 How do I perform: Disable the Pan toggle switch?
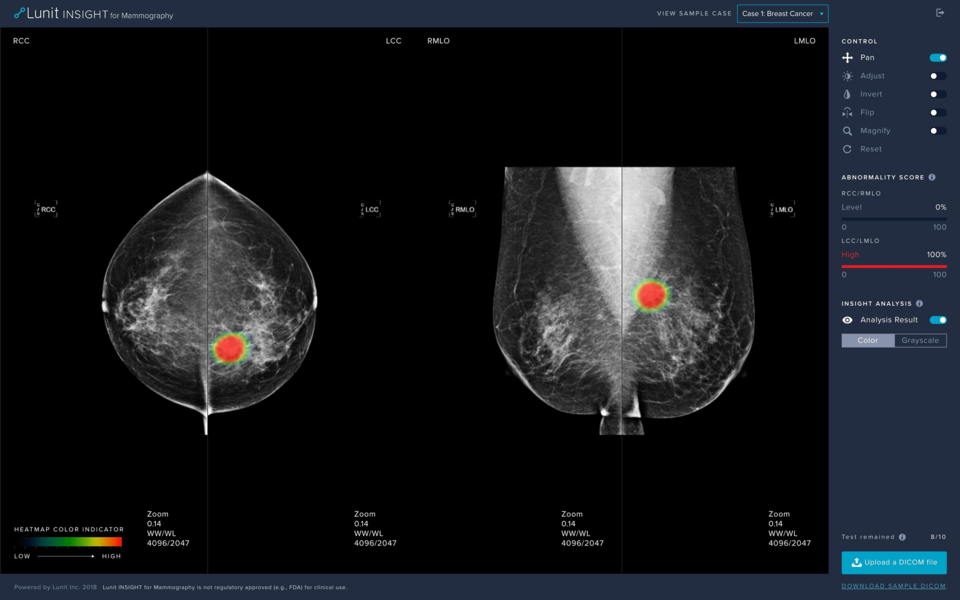937,58
